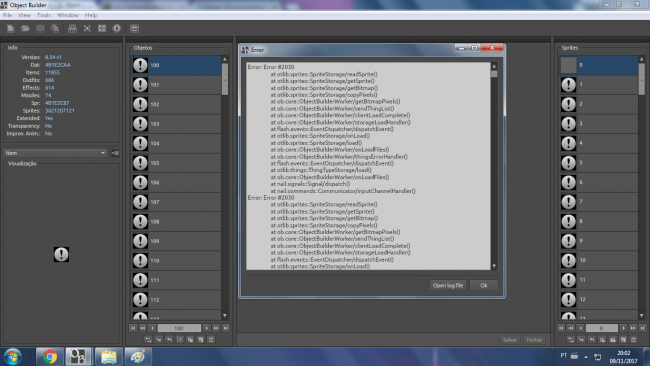
Task: Click the Remove sprite trash icon
Action: 633,339
